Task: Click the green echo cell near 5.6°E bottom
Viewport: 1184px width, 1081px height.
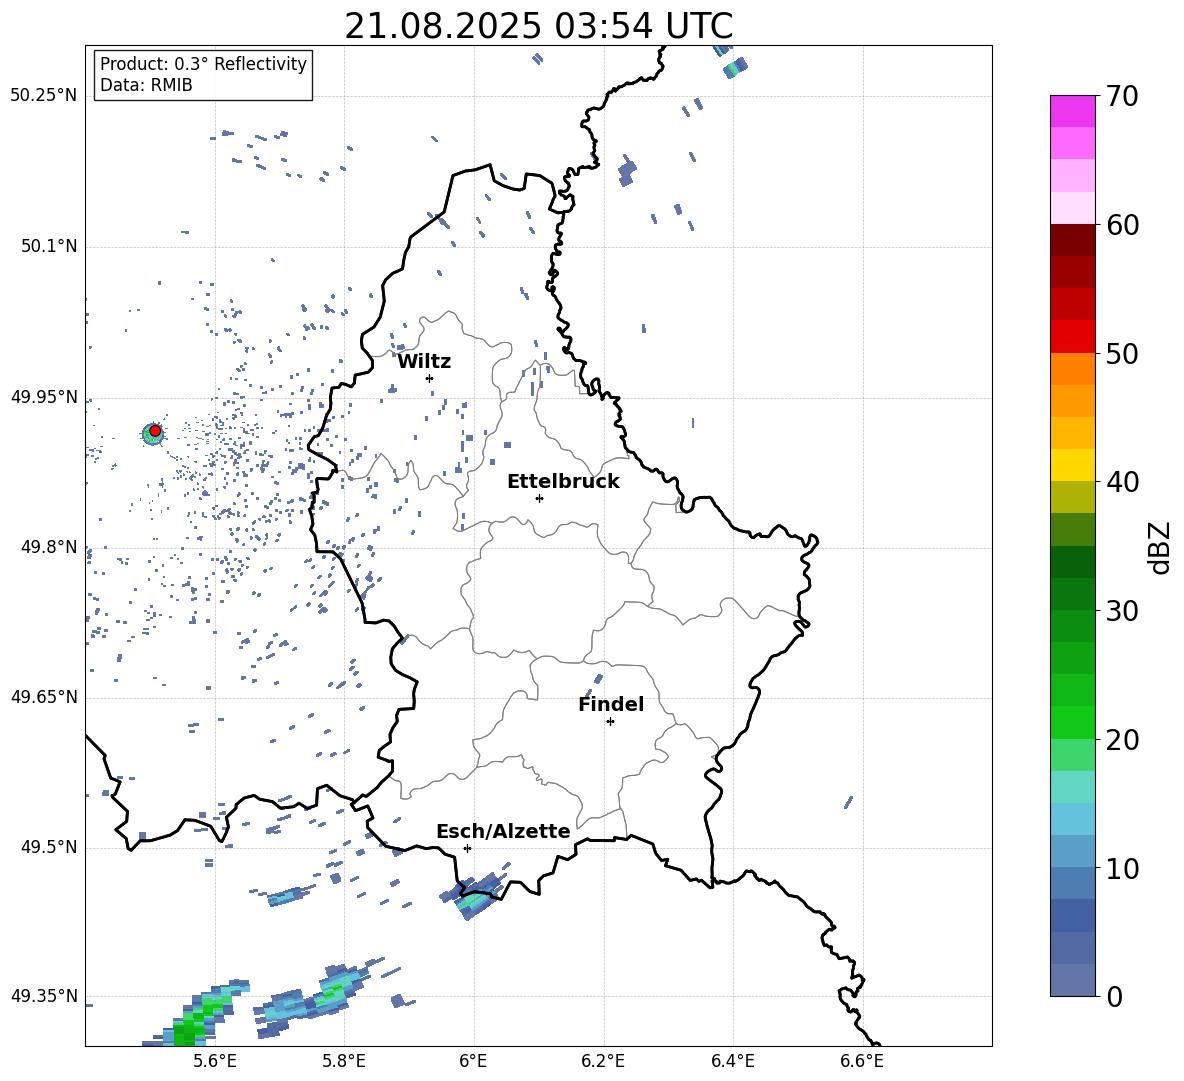Action: [x=196, y=1015]
